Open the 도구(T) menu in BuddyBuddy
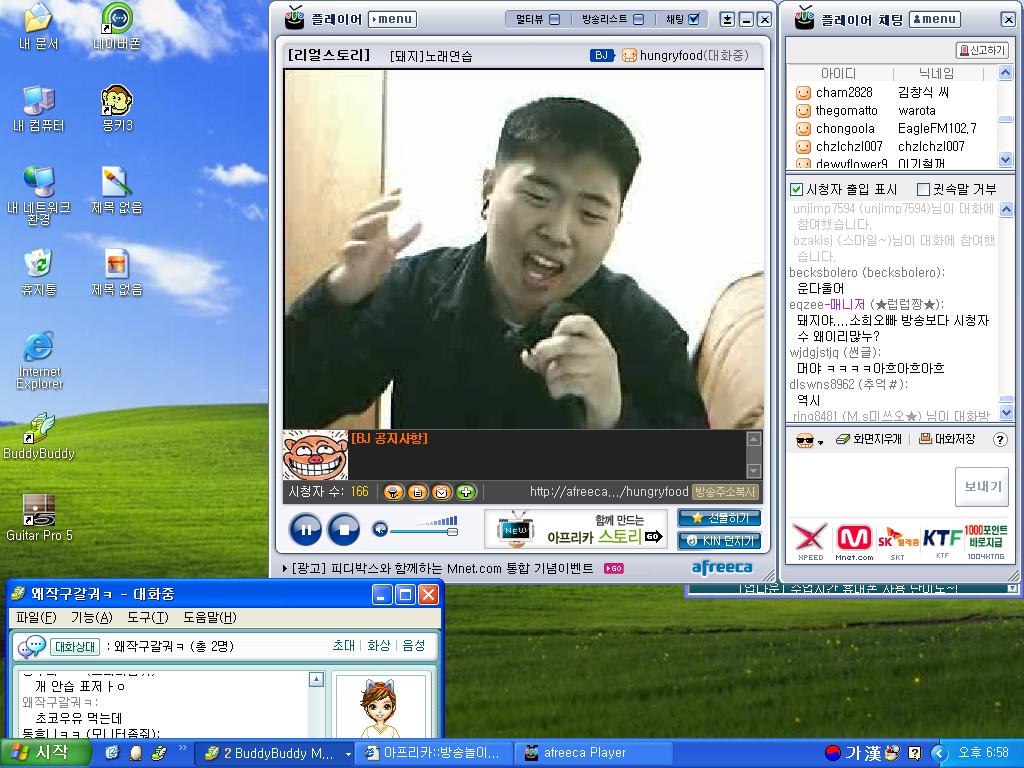The height and width of the screenshot is (768, 1024). pyautogui.click(x=147, y=618)
